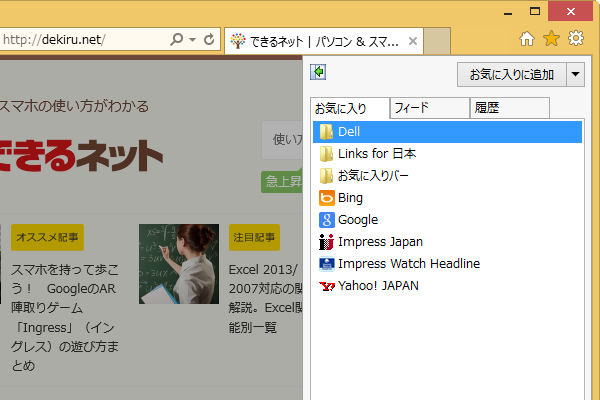Image resolution: width=600 pixels, height=400 pixels.
Task: Click the オススメ記事 yellow label
Action: [47, 237]
